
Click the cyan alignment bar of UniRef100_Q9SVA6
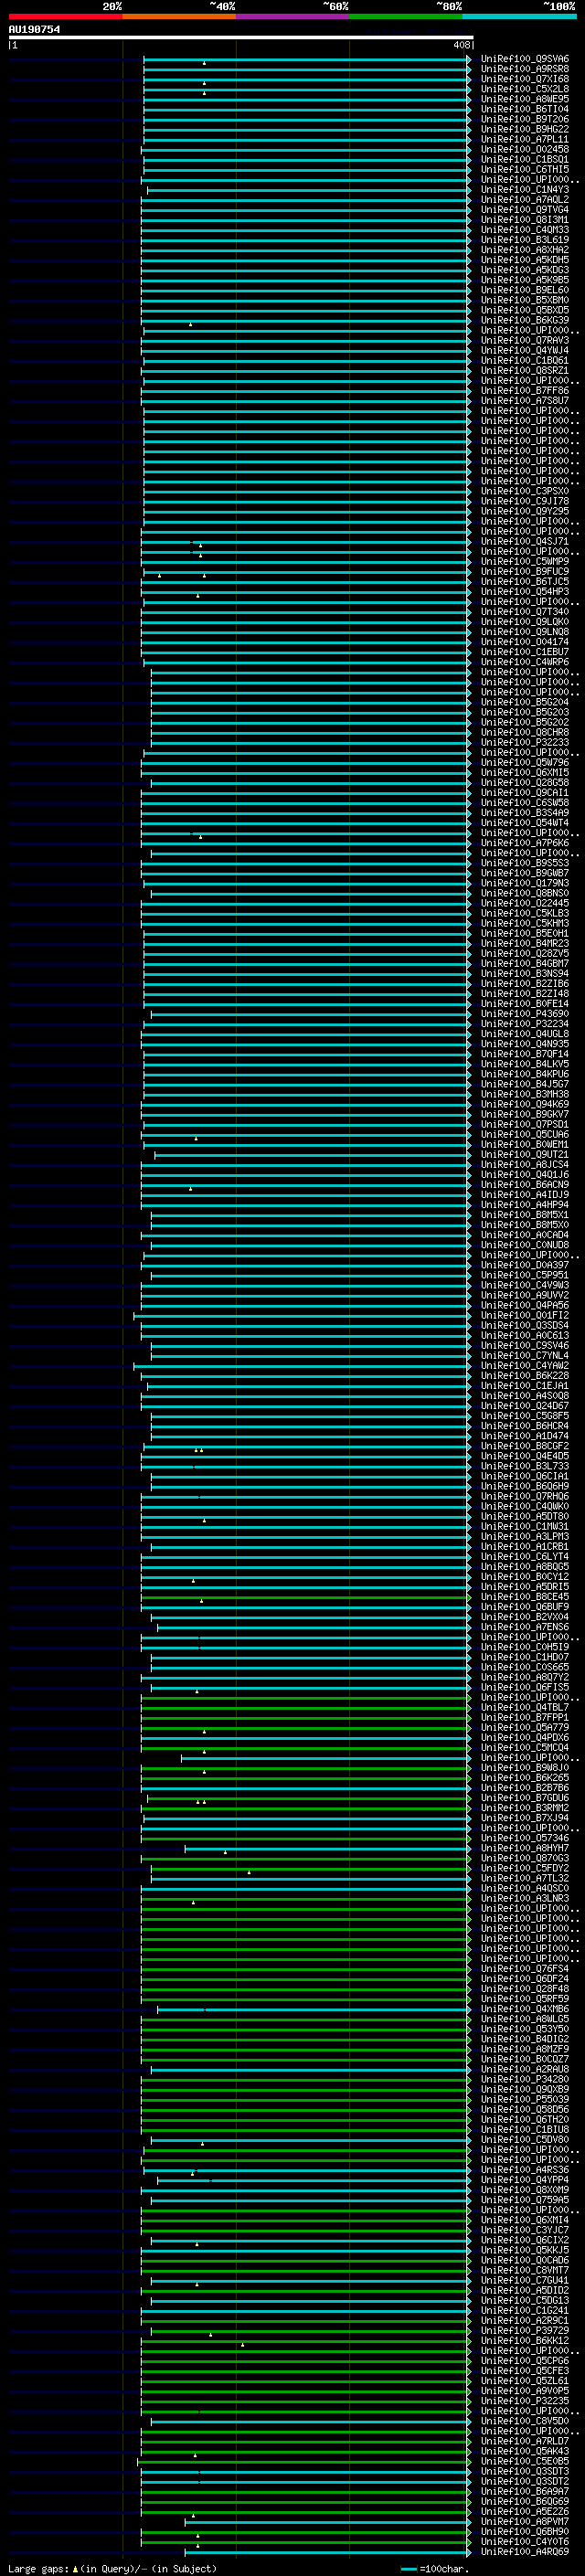coord(306,59)
